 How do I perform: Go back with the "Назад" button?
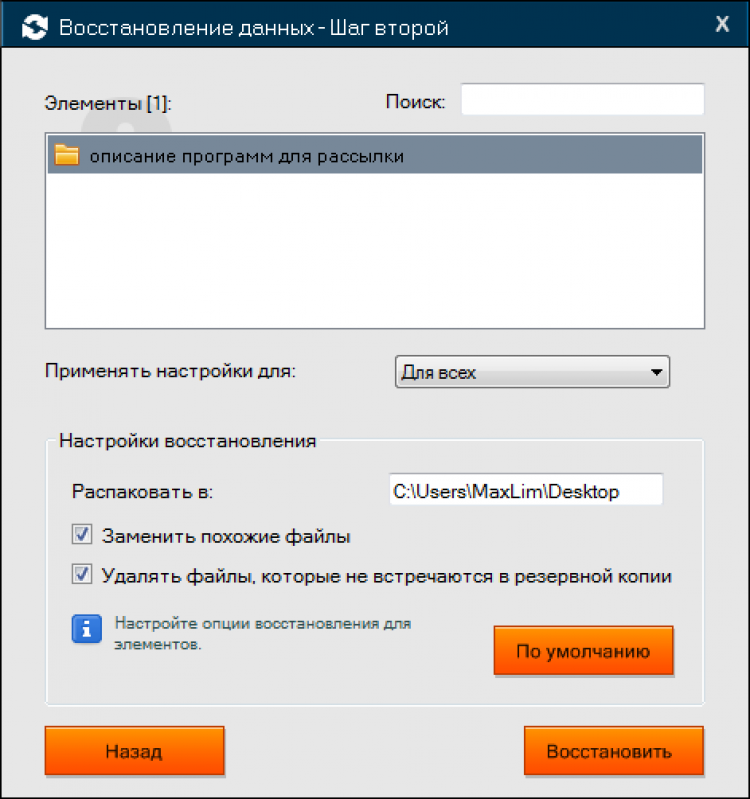pos(134,751)
